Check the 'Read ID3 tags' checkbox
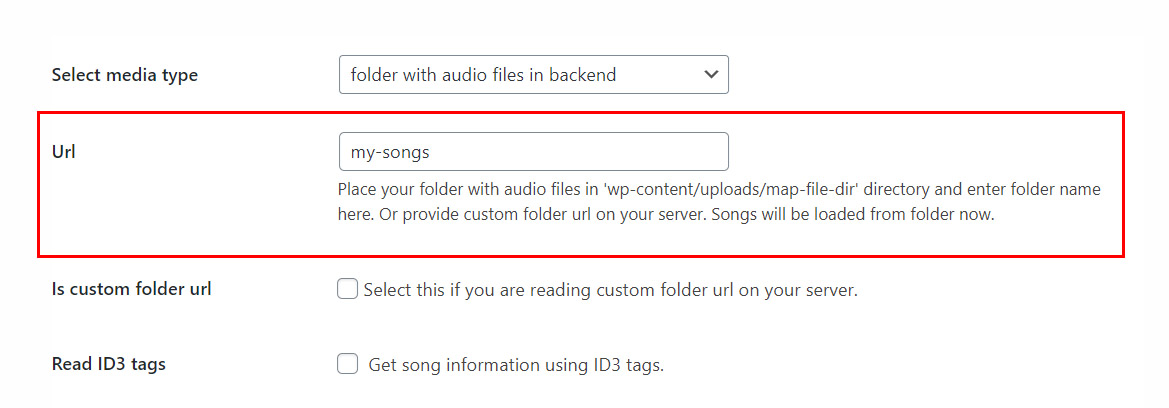The width and height of the screenshot is (1169, 408). pos(348,364)
